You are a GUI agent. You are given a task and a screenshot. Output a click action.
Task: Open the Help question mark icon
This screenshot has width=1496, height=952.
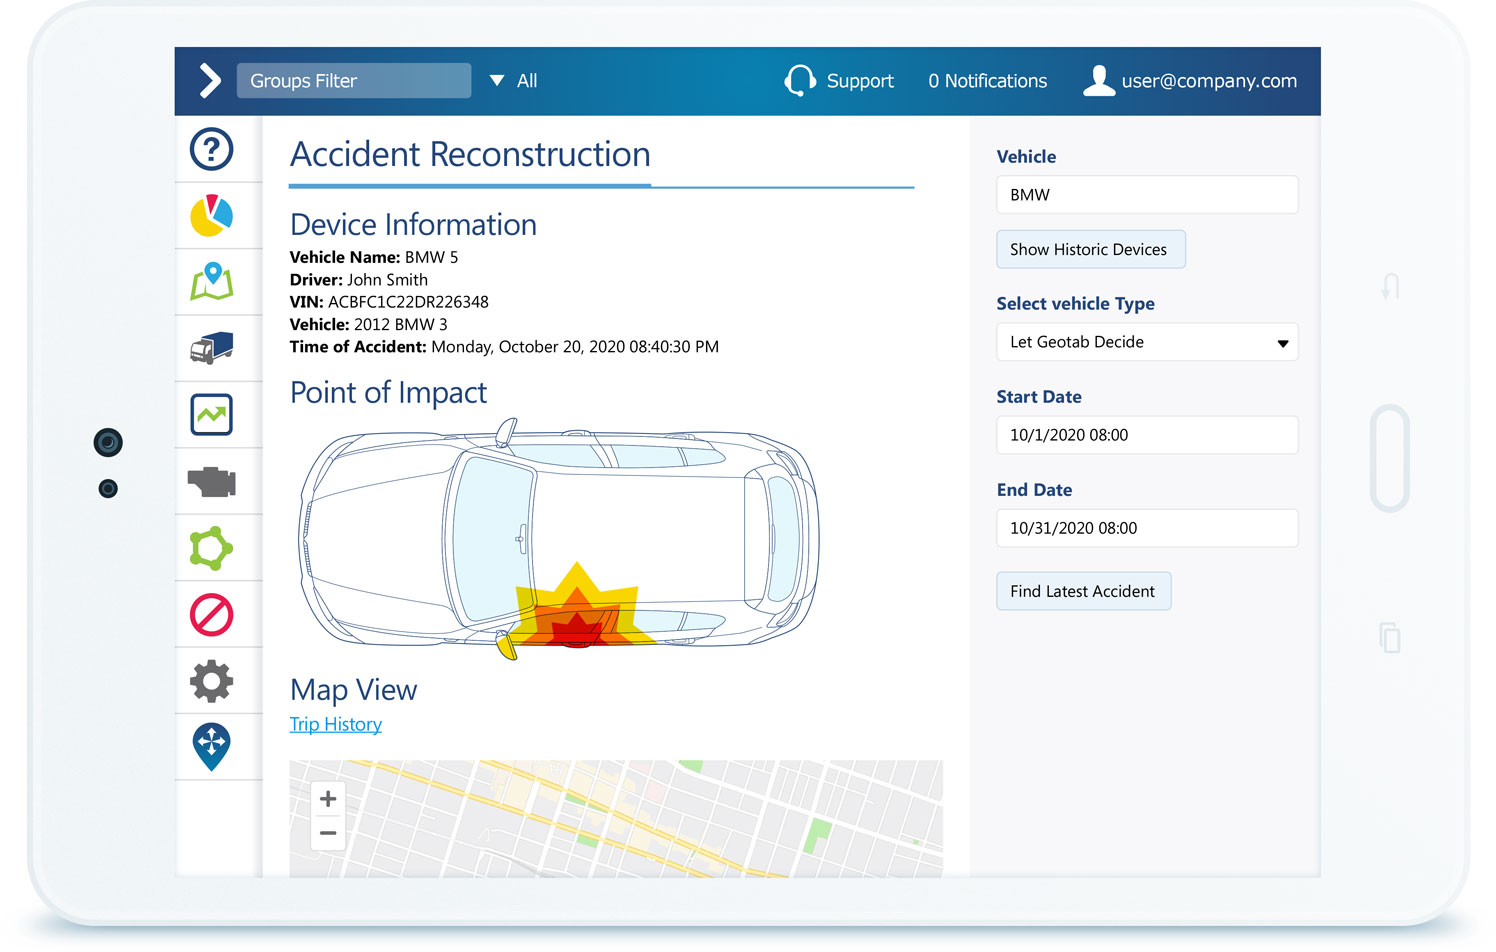click(x=212, y=149)
